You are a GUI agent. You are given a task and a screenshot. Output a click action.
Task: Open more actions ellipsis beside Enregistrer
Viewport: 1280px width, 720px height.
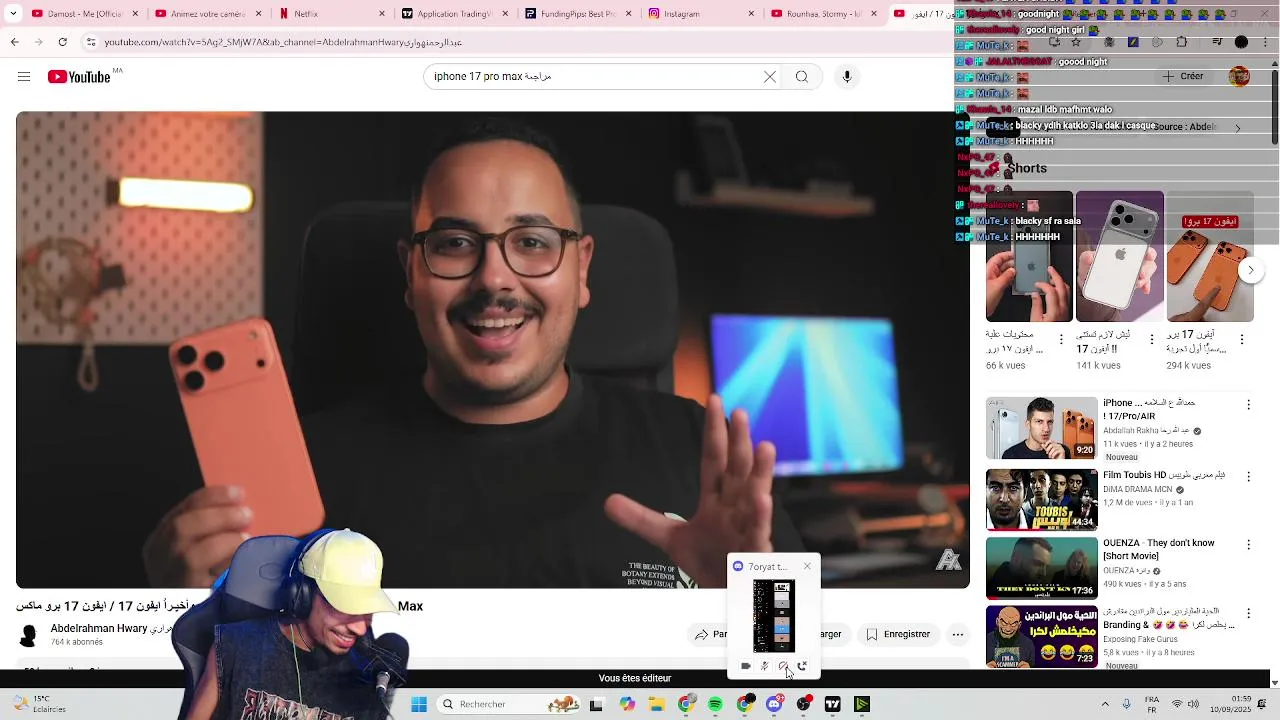tap(958, 634)
